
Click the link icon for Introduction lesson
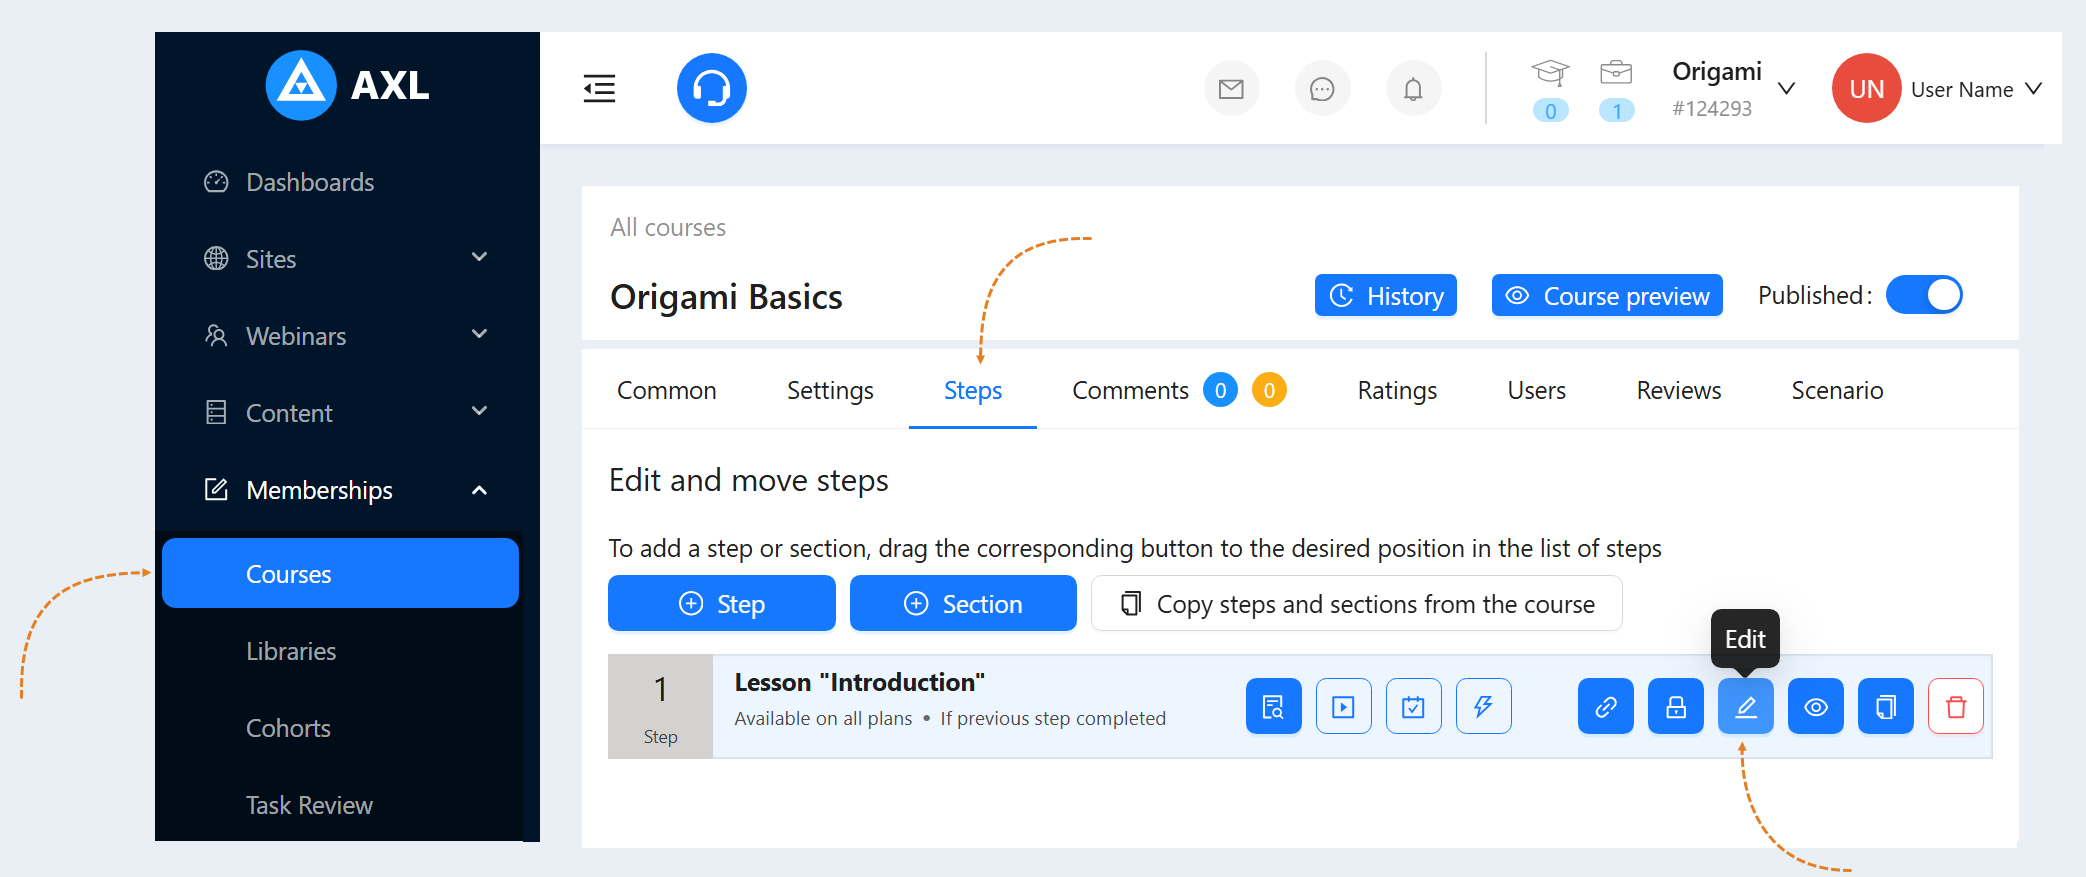pos(1606,706)
